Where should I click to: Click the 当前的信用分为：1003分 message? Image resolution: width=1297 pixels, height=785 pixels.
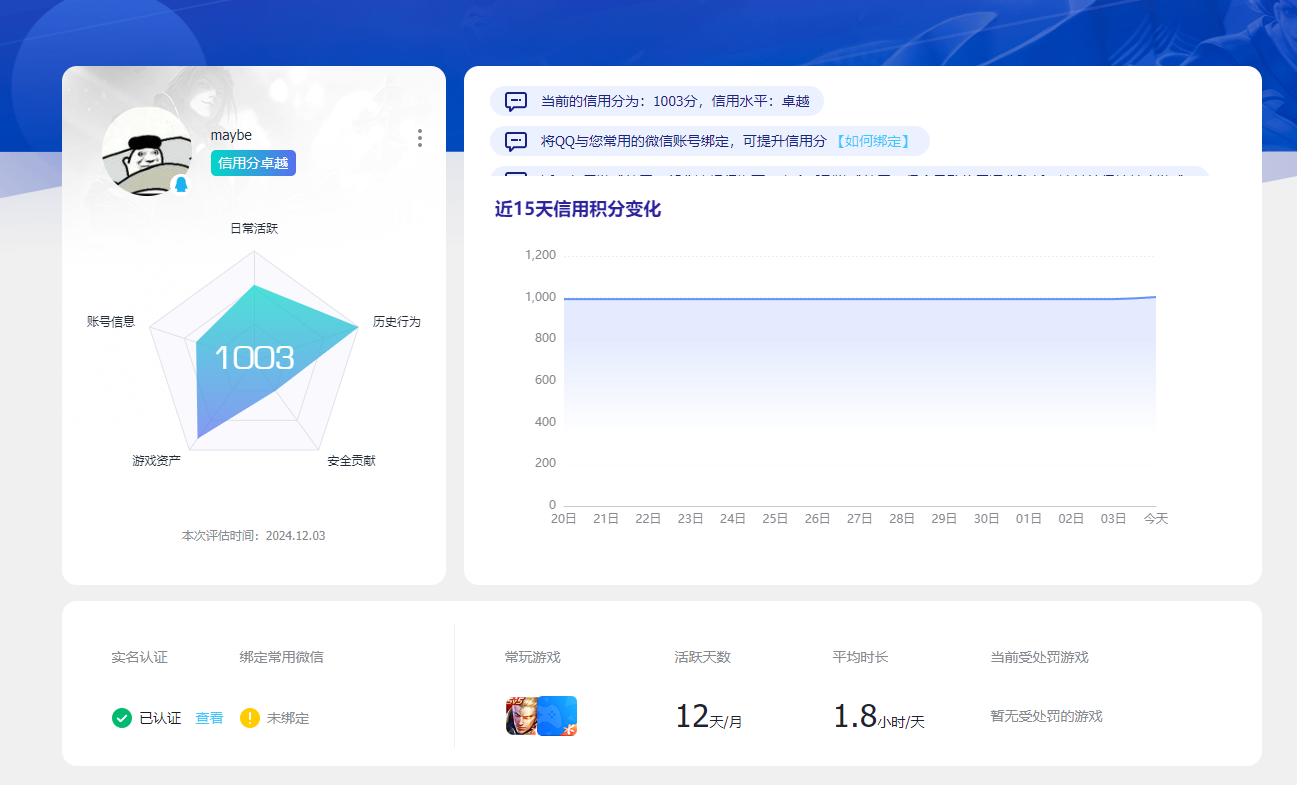(657, 101)
